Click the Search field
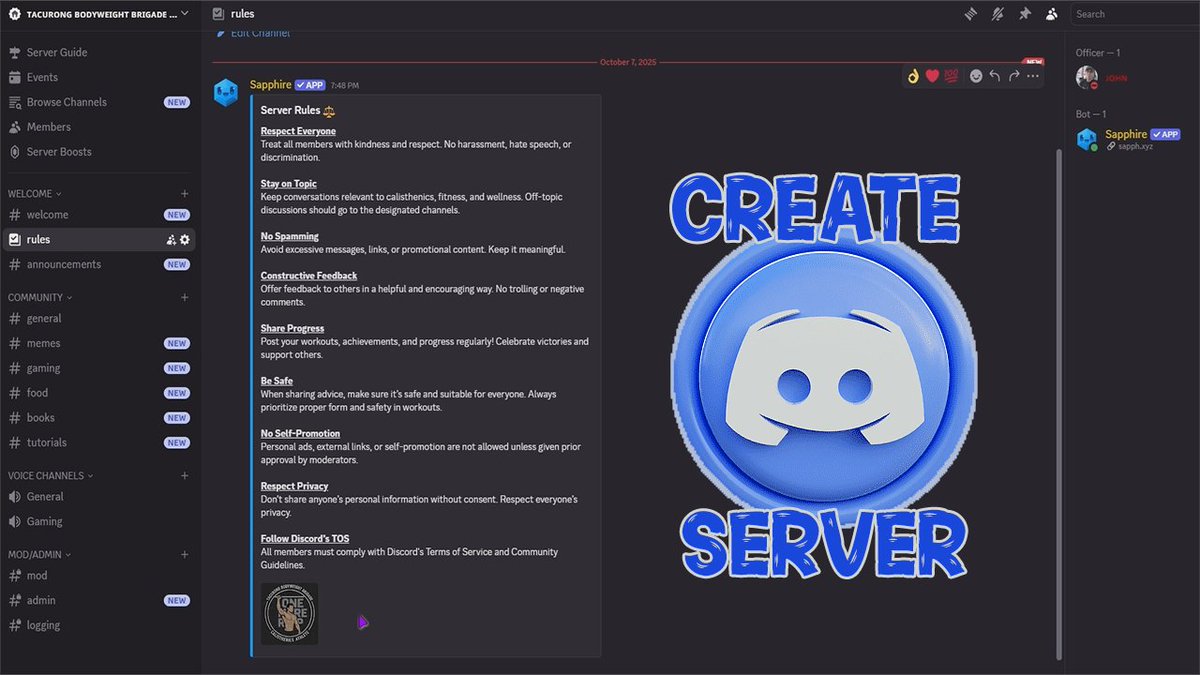 [1135, 14]
